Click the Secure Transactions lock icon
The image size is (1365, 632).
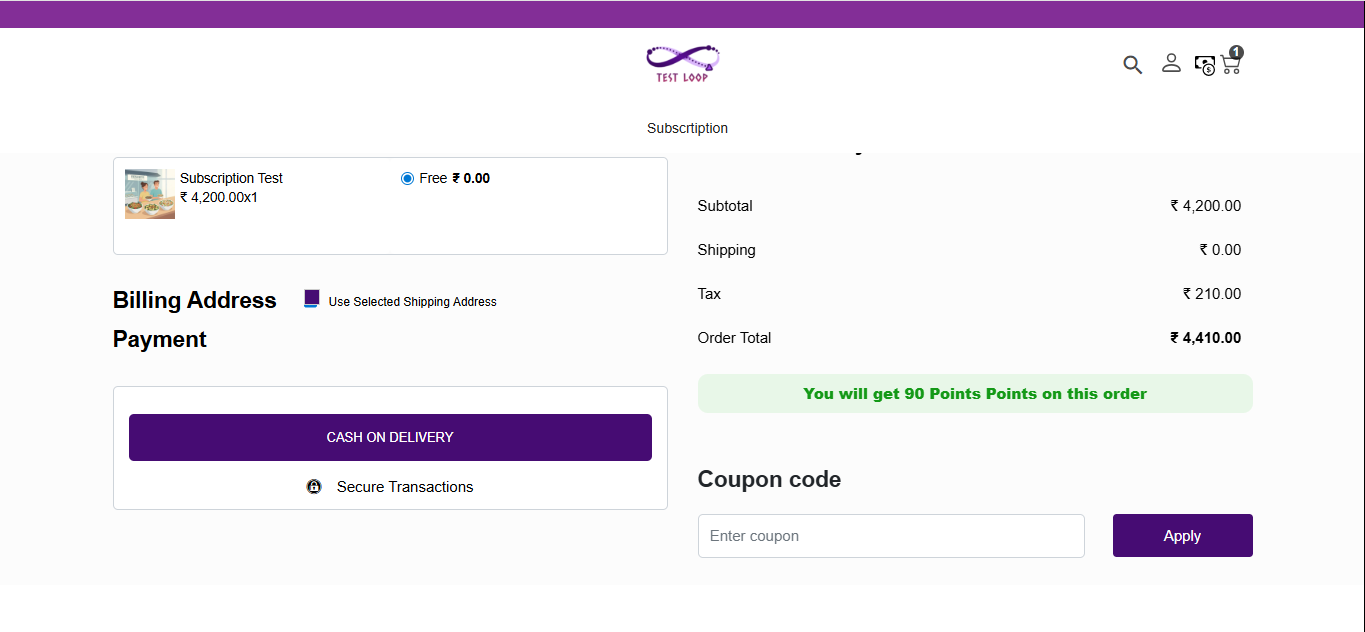pyautogui.click(x=314, y=487)
